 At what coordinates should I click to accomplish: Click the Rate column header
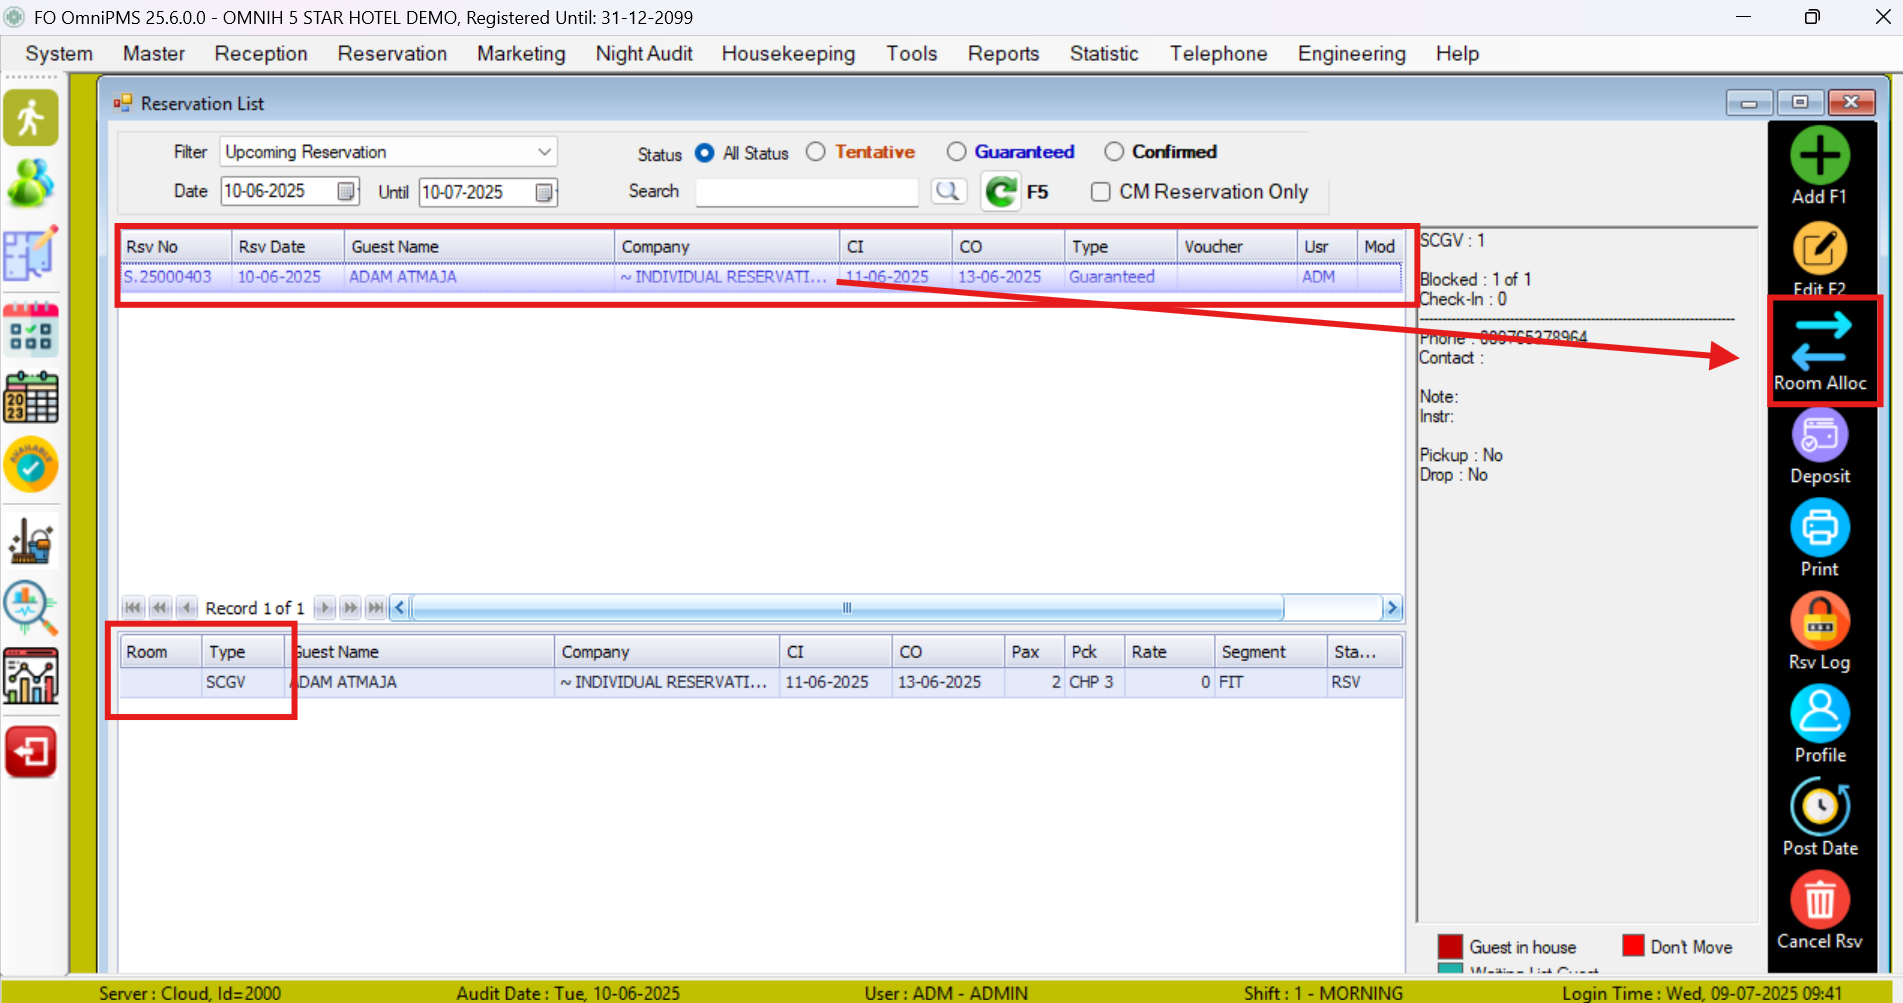(x=1169, y=651)
